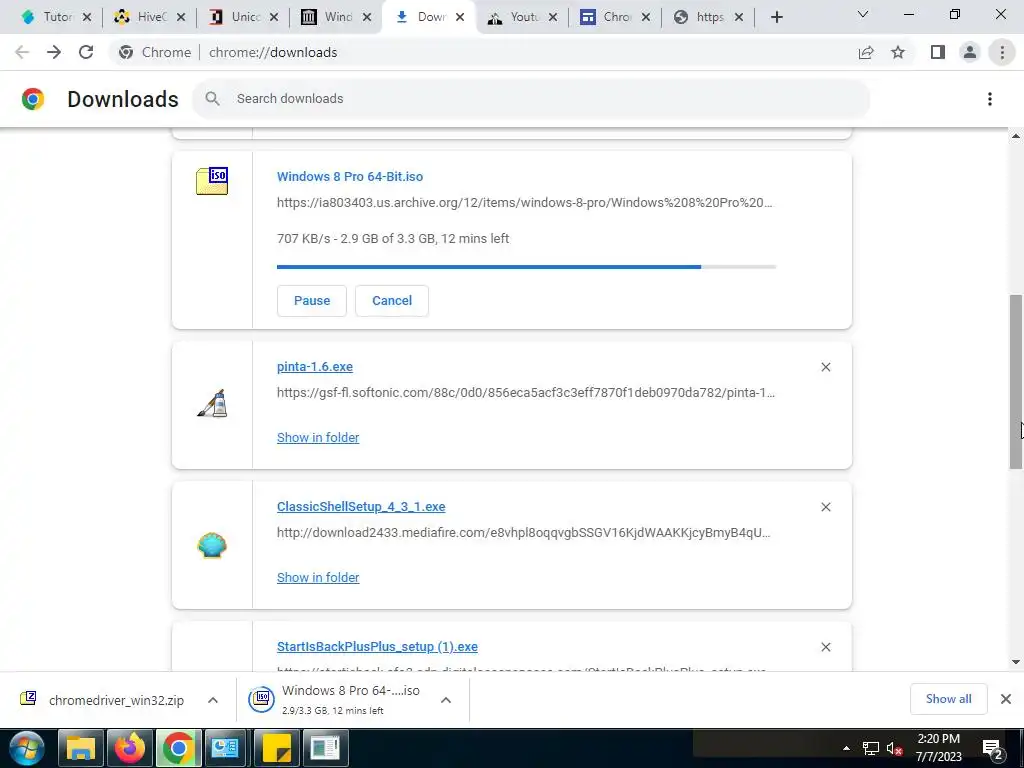
Task: Remove ClassicShellSetup_4_3_1.exe from the list
Action: tap(825, 507)
